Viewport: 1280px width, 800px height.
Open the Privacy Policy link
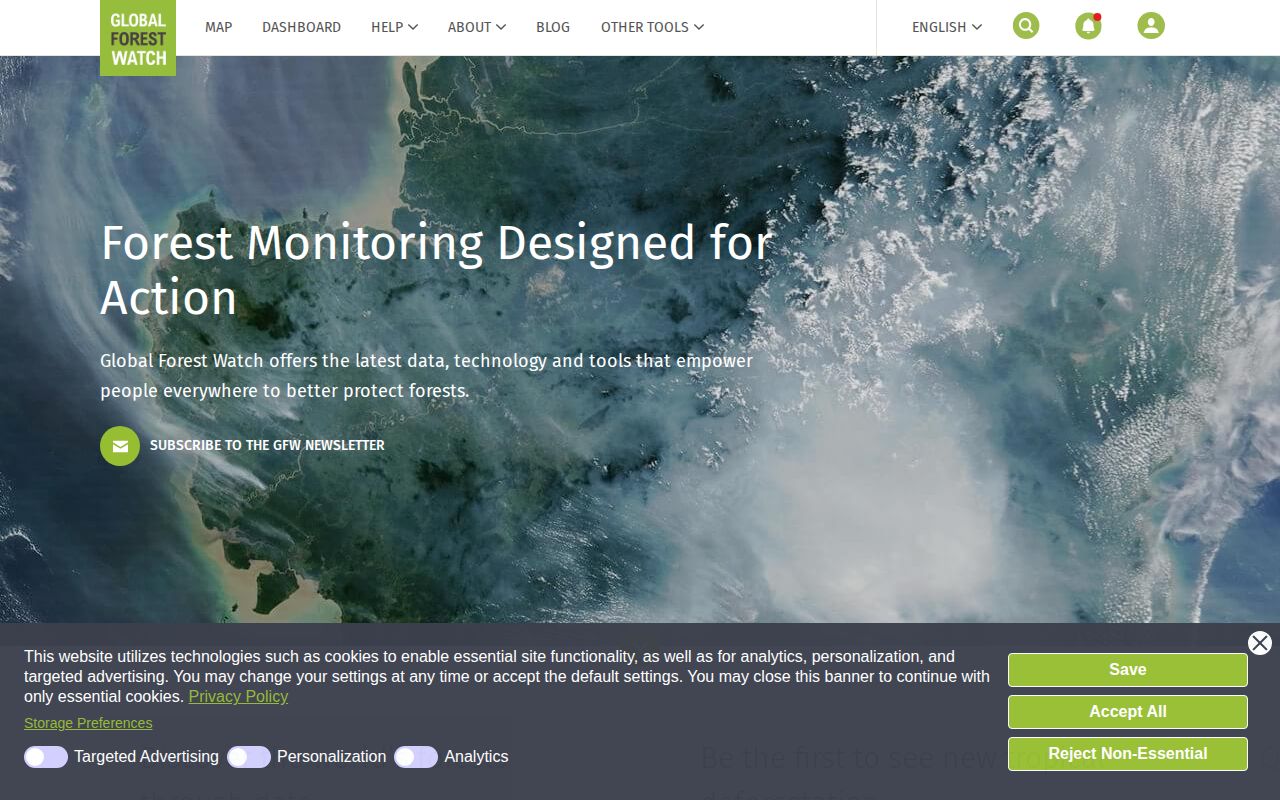(x=238, y=696)
